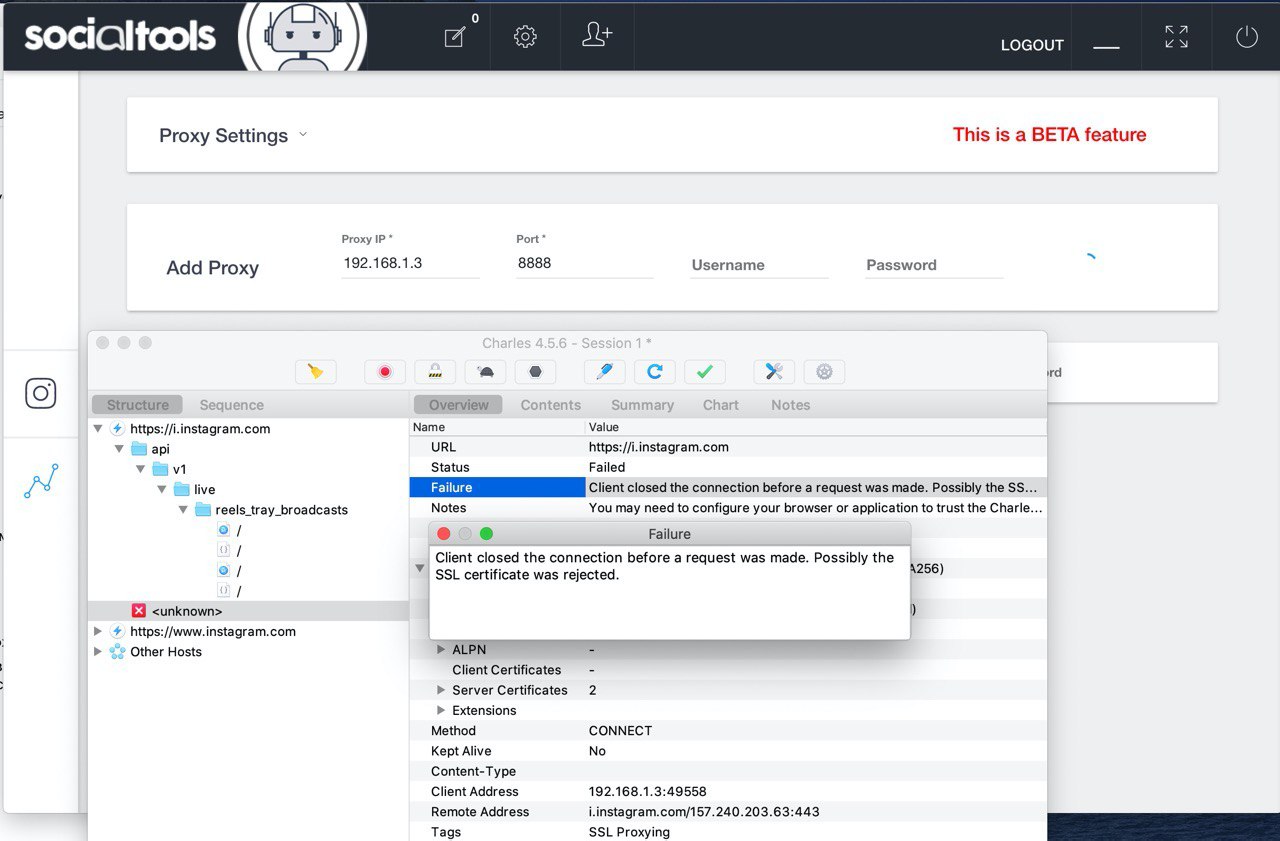Open the Proxy Settings dropdown chevron
The image size is (1280, 841).
(303, 134)
